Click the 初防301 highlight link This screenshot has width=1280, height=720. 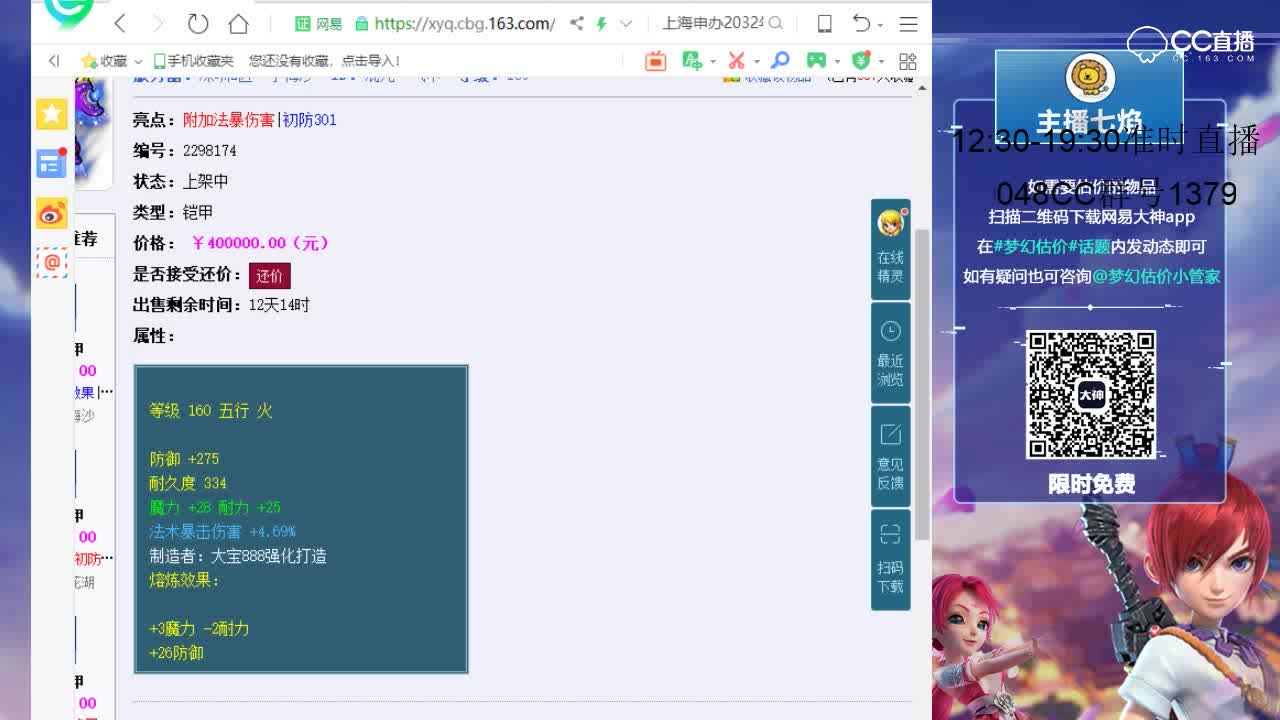pyautogui.click(x=310, y=120)
